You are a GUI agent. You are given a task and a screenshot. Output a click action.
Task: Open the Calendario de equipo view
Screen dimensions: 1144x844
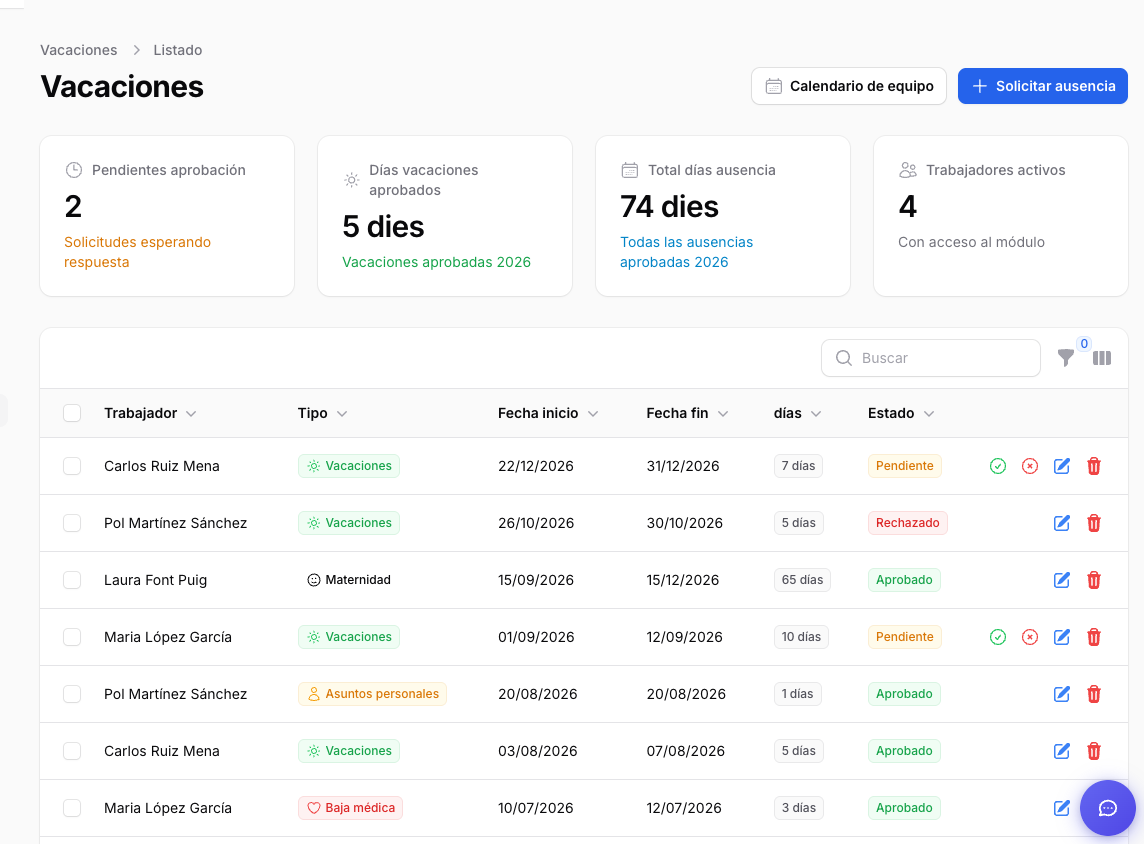pyautogui.click(x=849, y=86)
